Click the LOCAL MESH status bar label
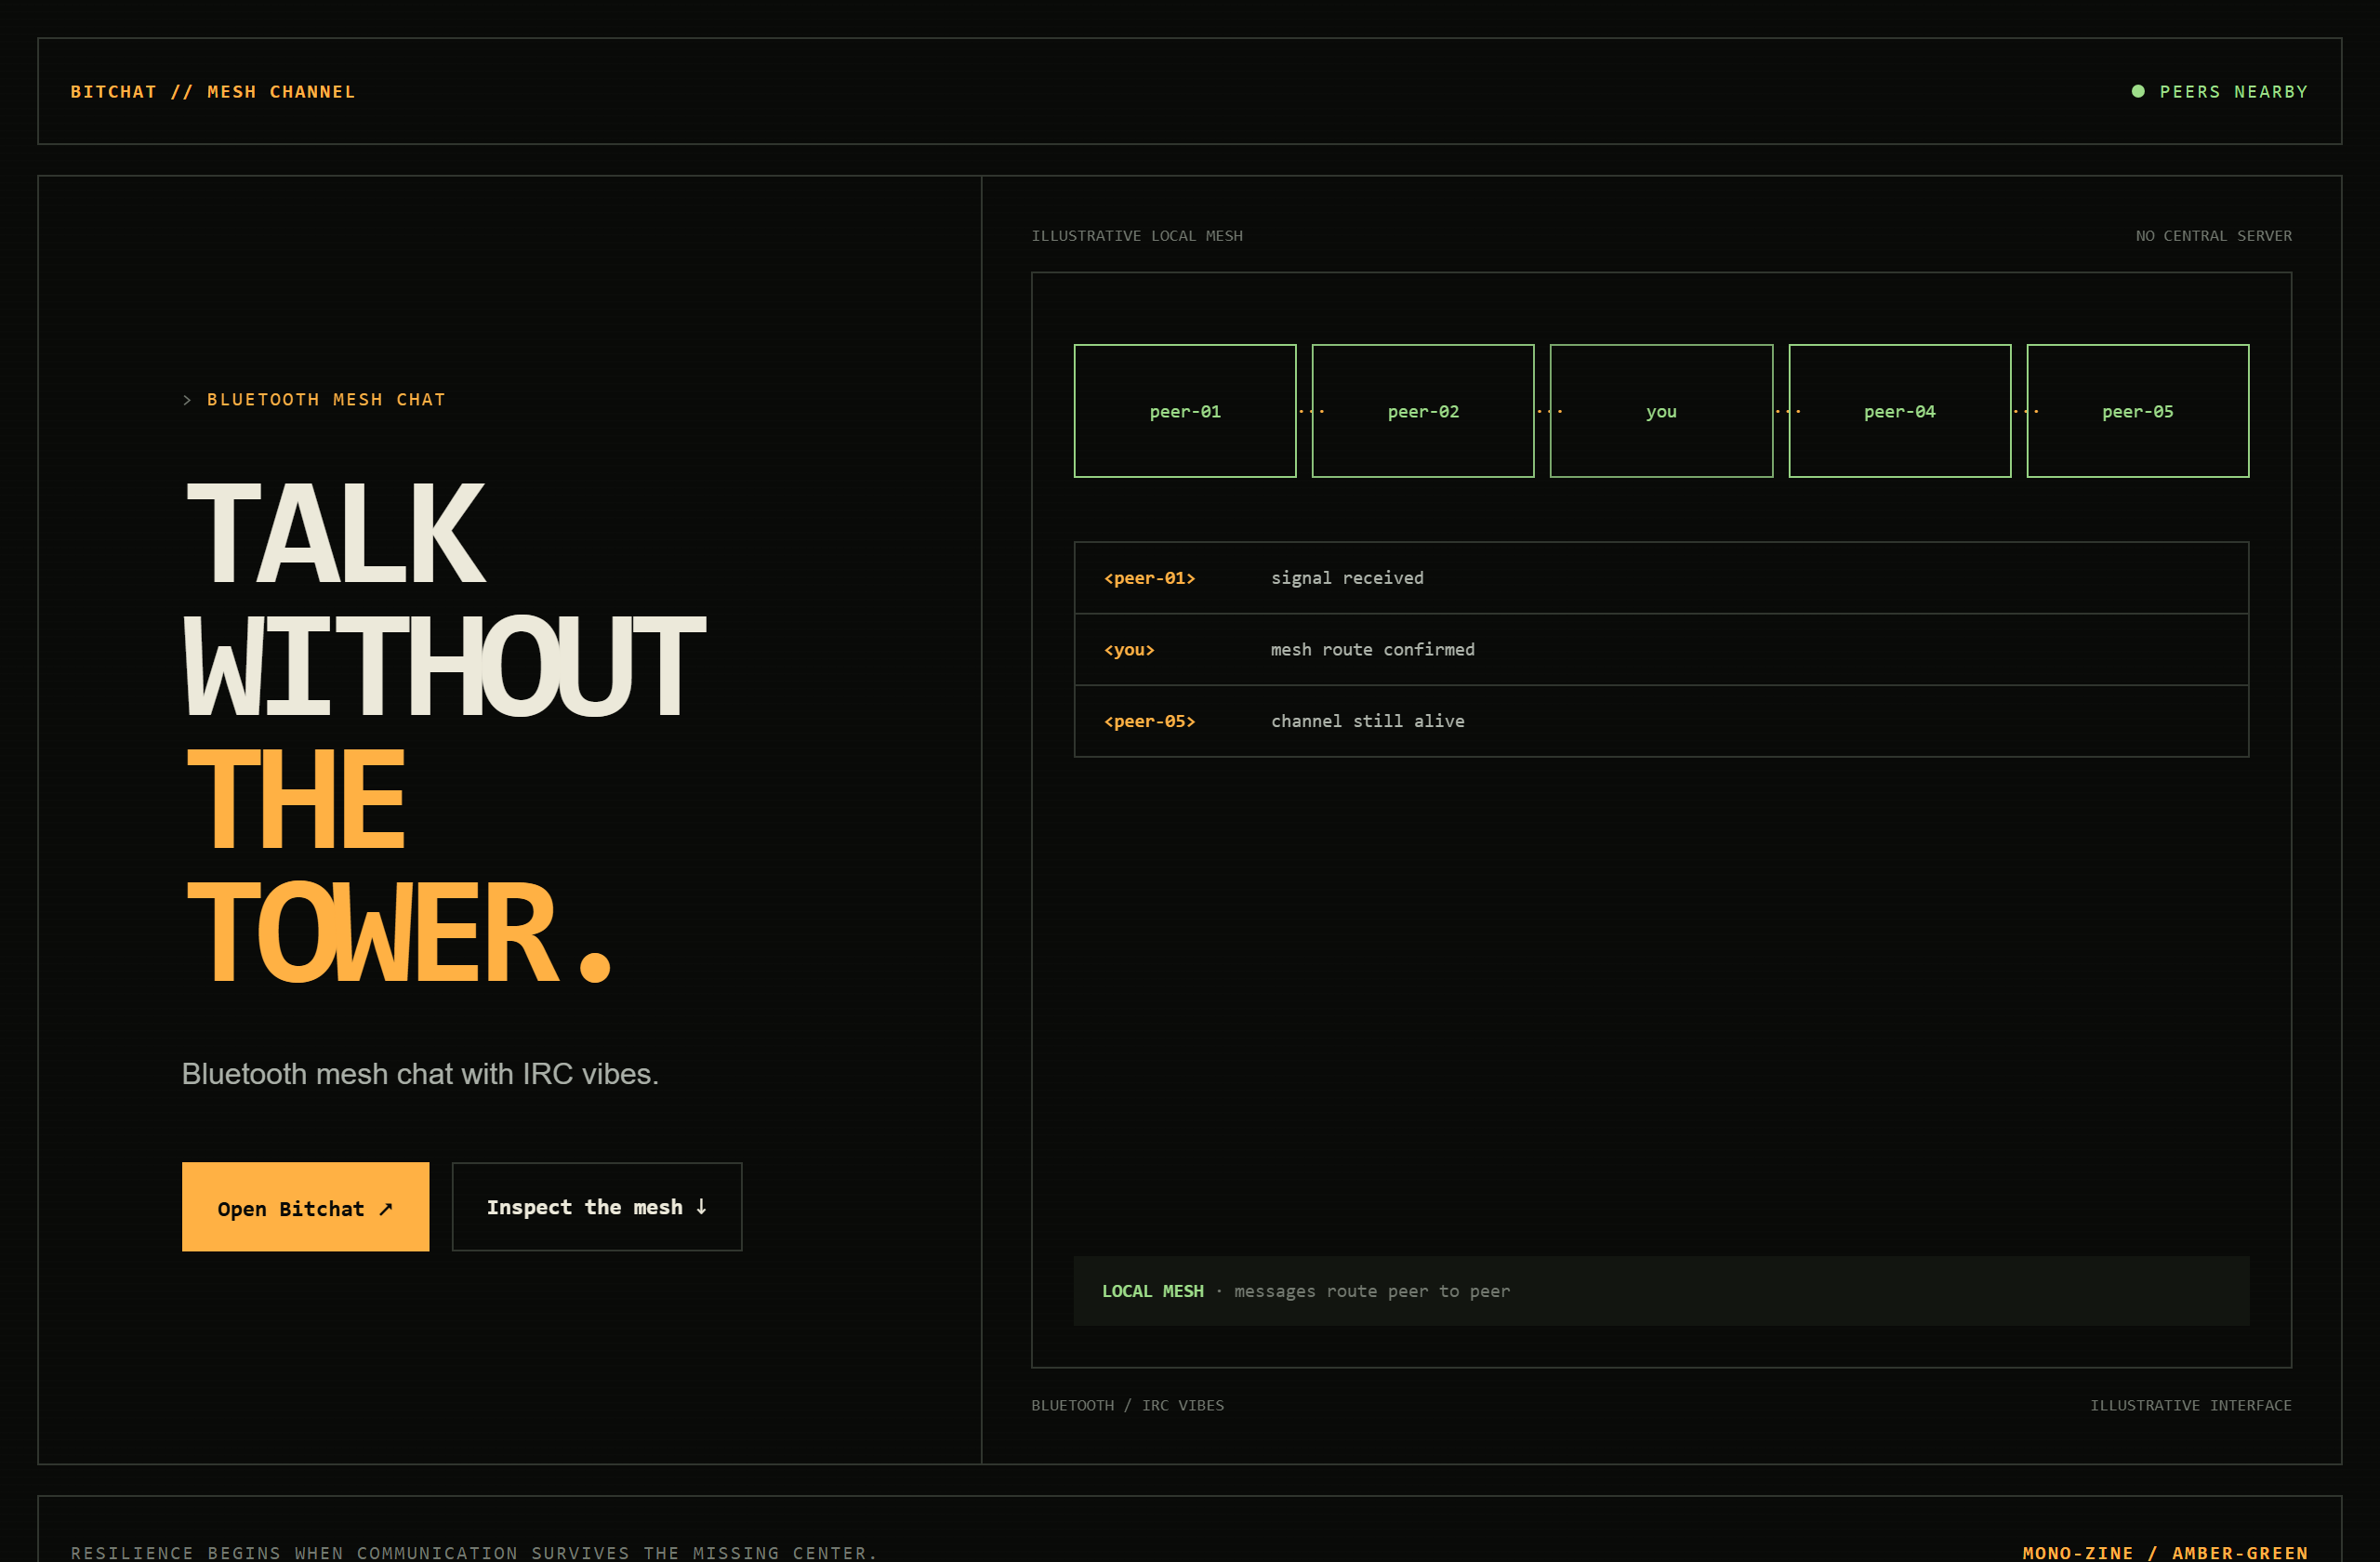Image resolution: width=2380 pixels, height=1562 pixels. point(1153,1291)
